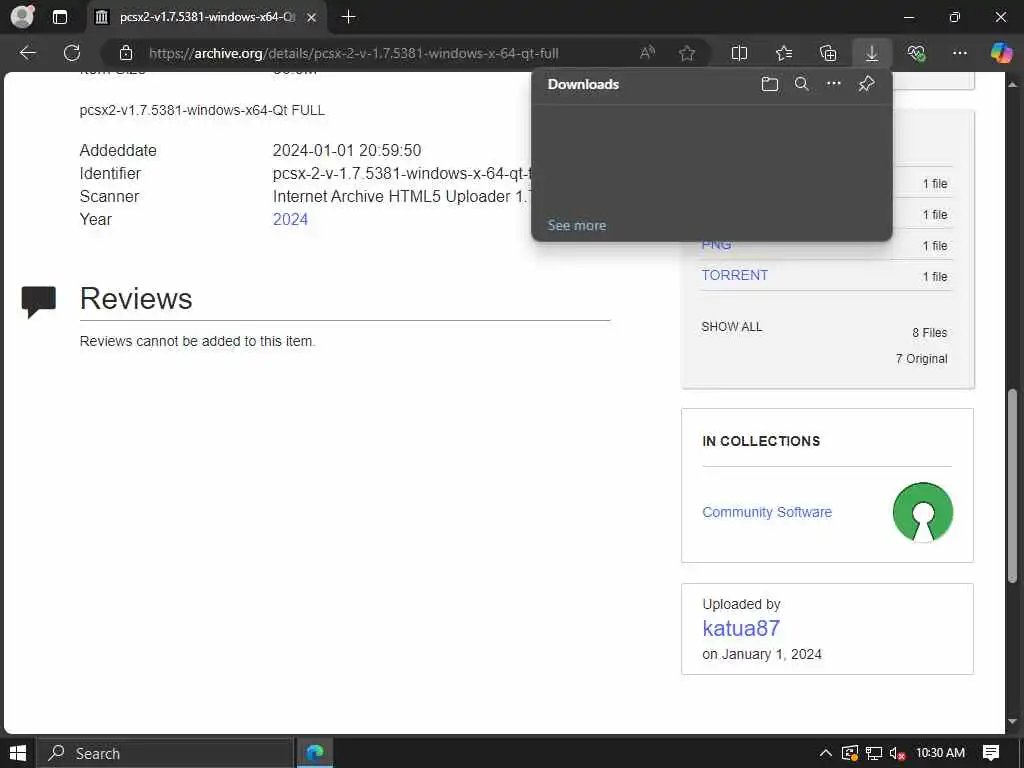Image resolution: width=1024 pixels, height=768 pixels.
Task: Click the 'Addeddate' label text
Action: [118, 150]
